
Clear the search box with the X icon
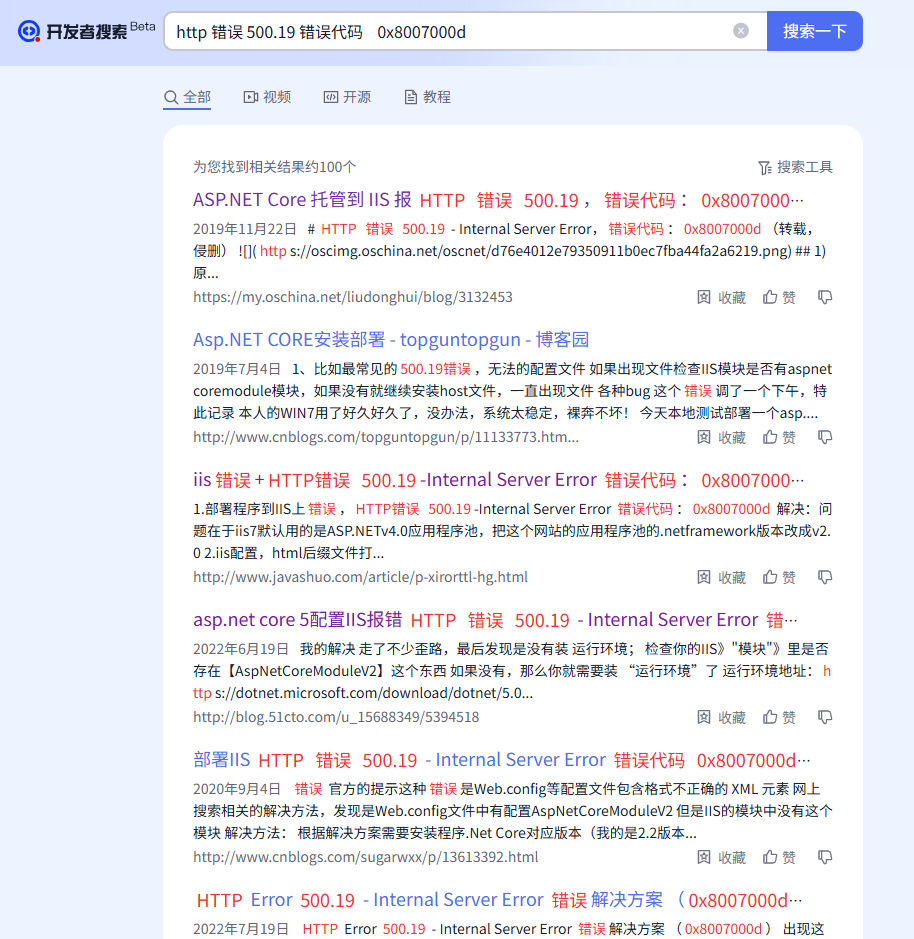coord(741,31)
